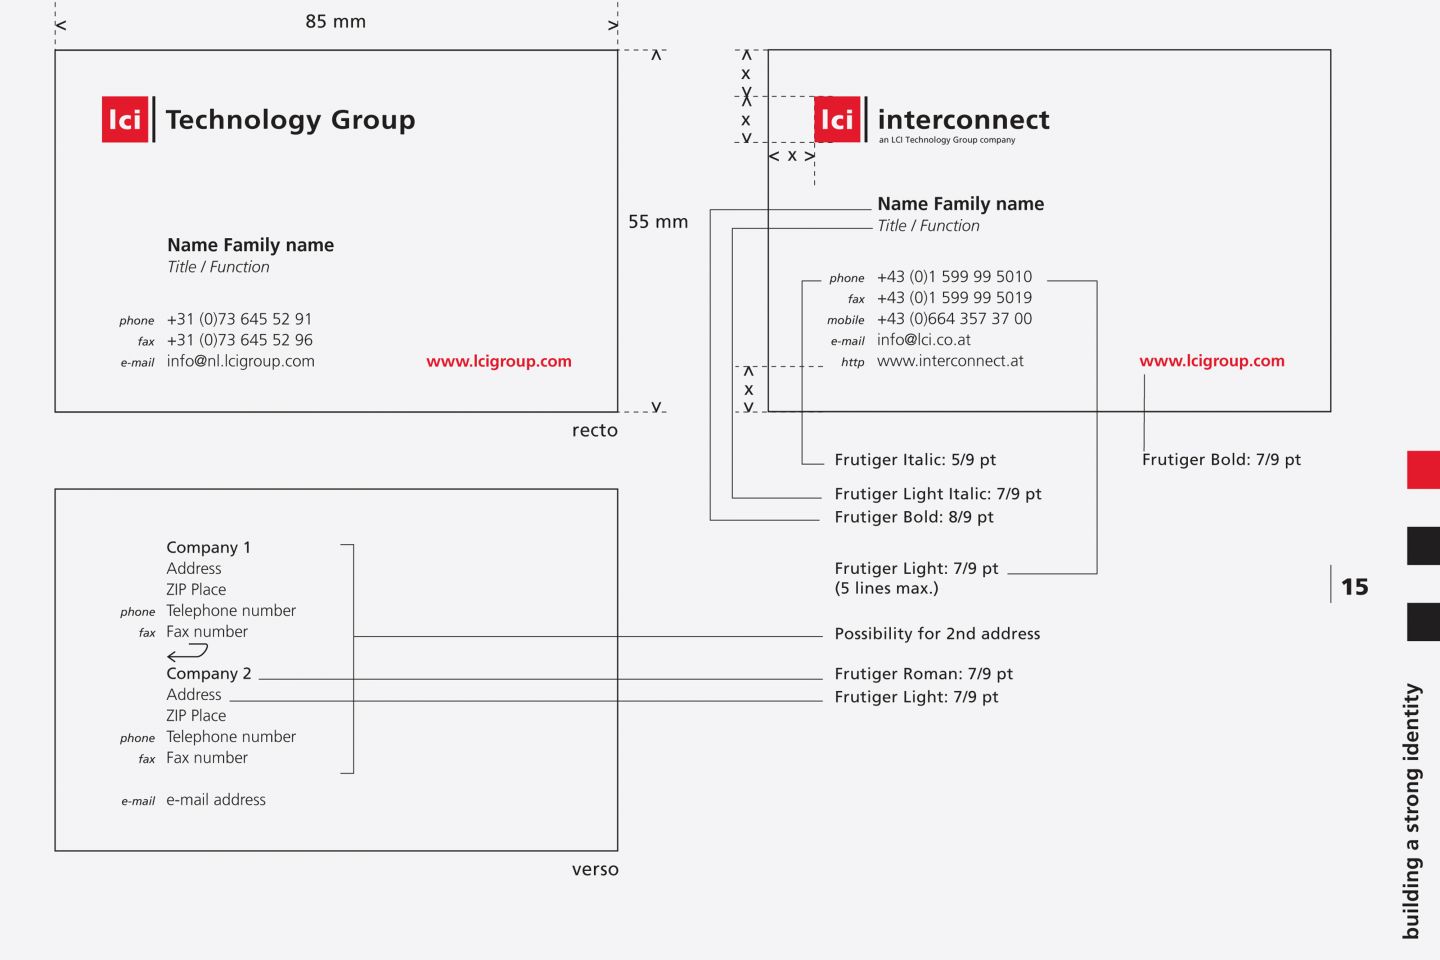Click 'Name Family name' on the Technology Group card
The height and width of the screenshot is (960, 1440).
click(251, 245)
